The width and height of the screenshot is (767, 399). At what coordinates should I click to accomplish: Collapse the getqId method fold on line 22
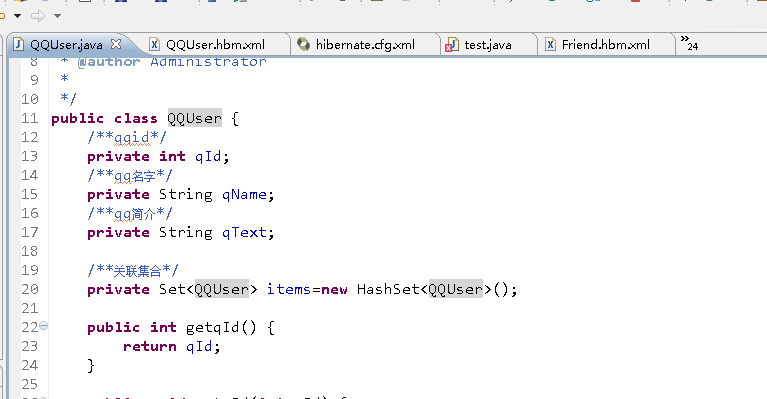(x=44, y=325)
